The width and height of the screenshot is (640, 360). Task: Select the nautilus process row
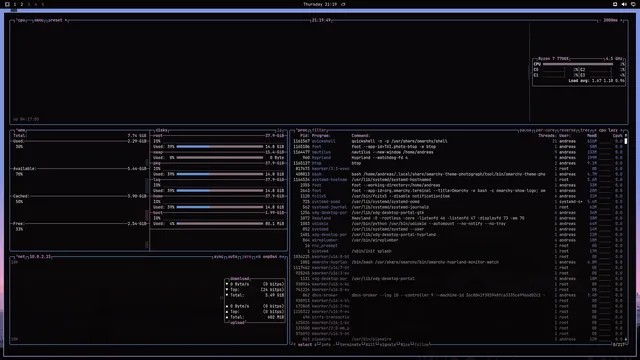[x=457, y=152]
